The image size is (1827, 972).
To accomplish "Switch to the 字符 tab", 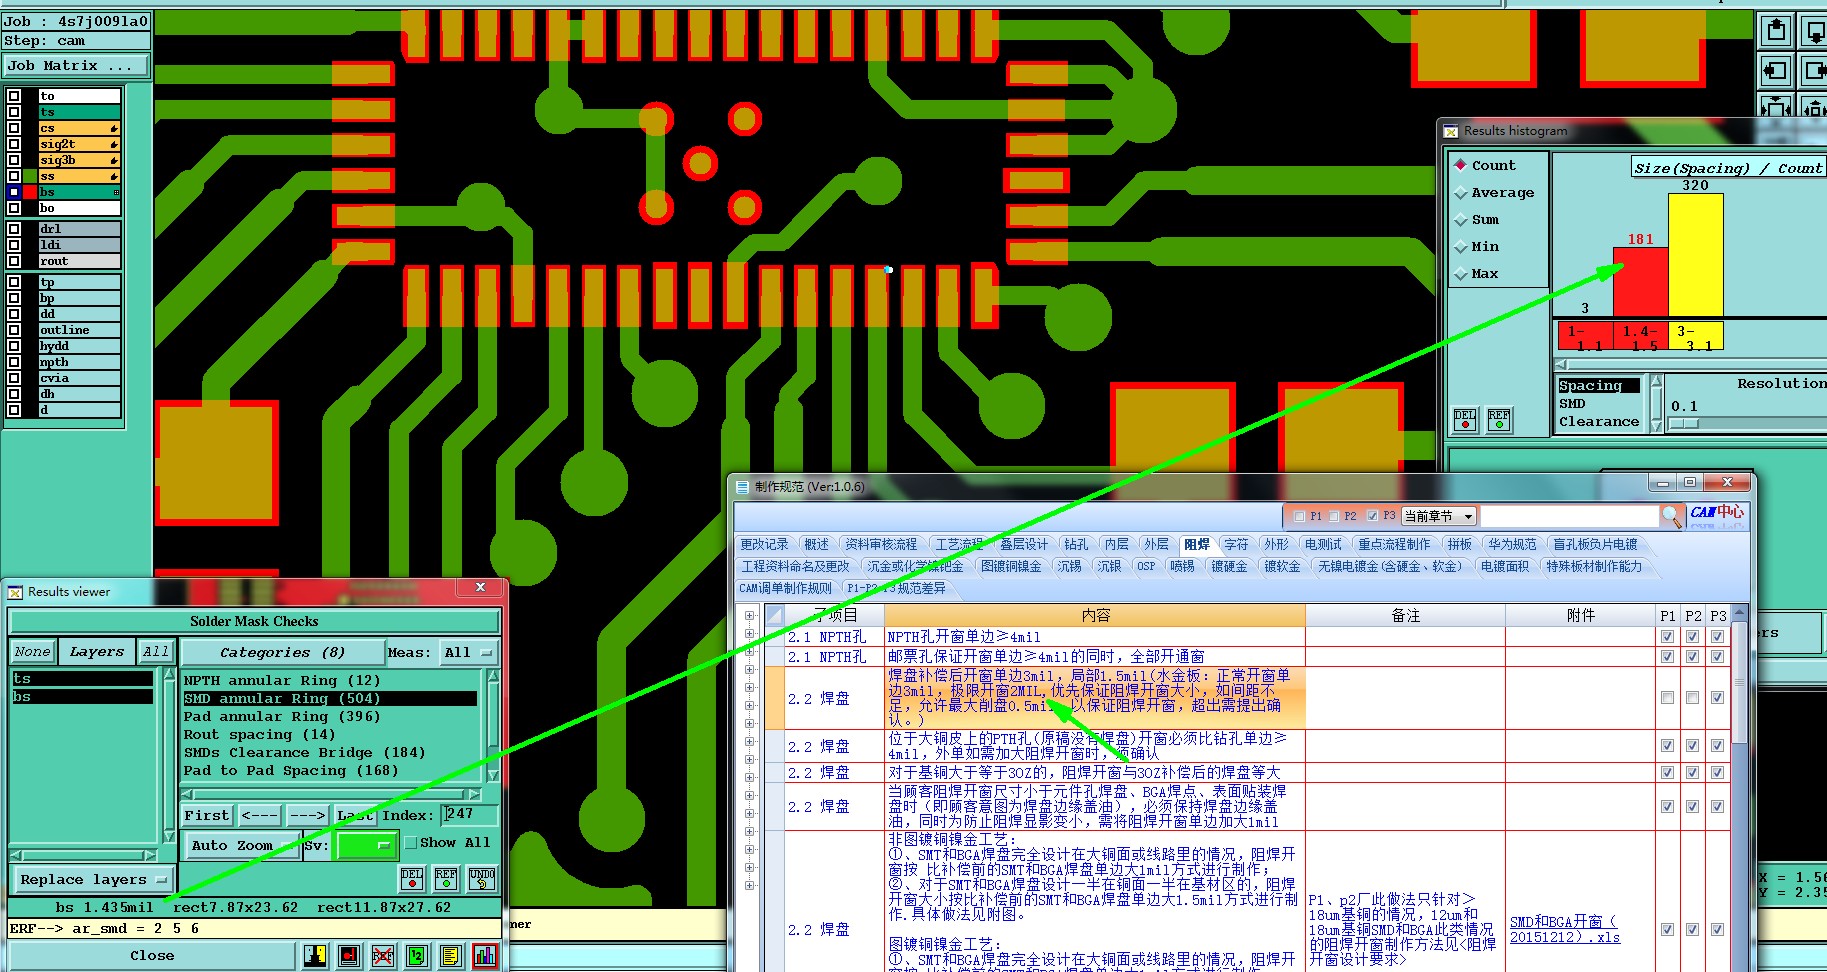I will 1236,545.
